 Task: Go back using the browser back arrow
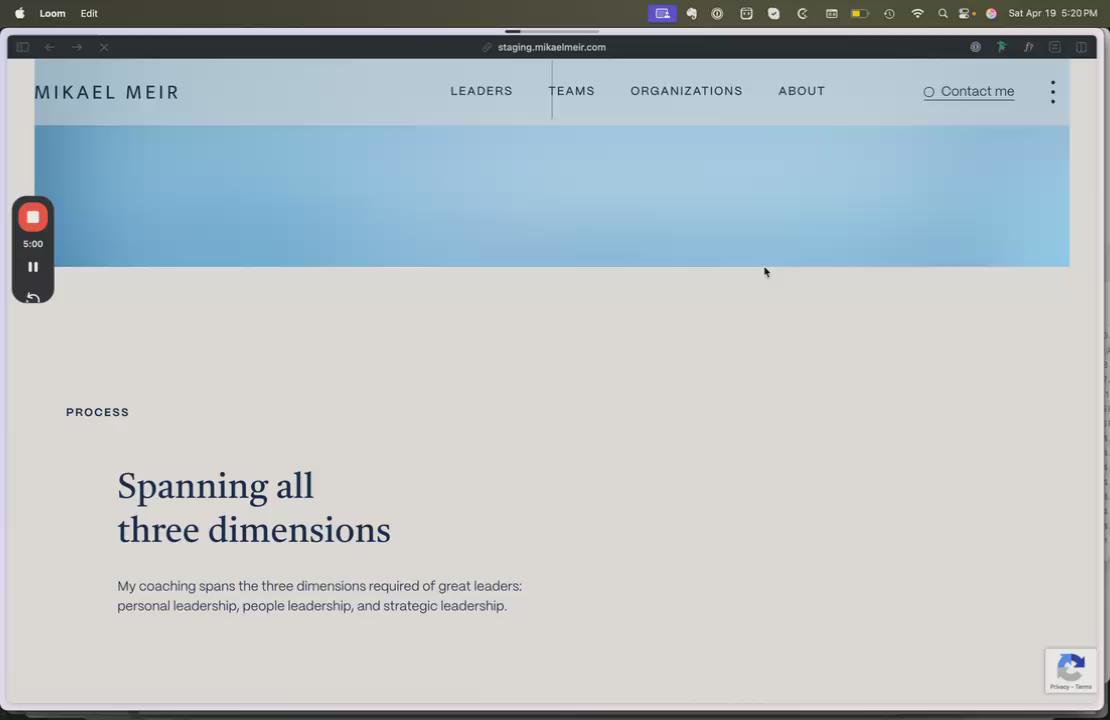pyautogui.click(x=50, y=47)
